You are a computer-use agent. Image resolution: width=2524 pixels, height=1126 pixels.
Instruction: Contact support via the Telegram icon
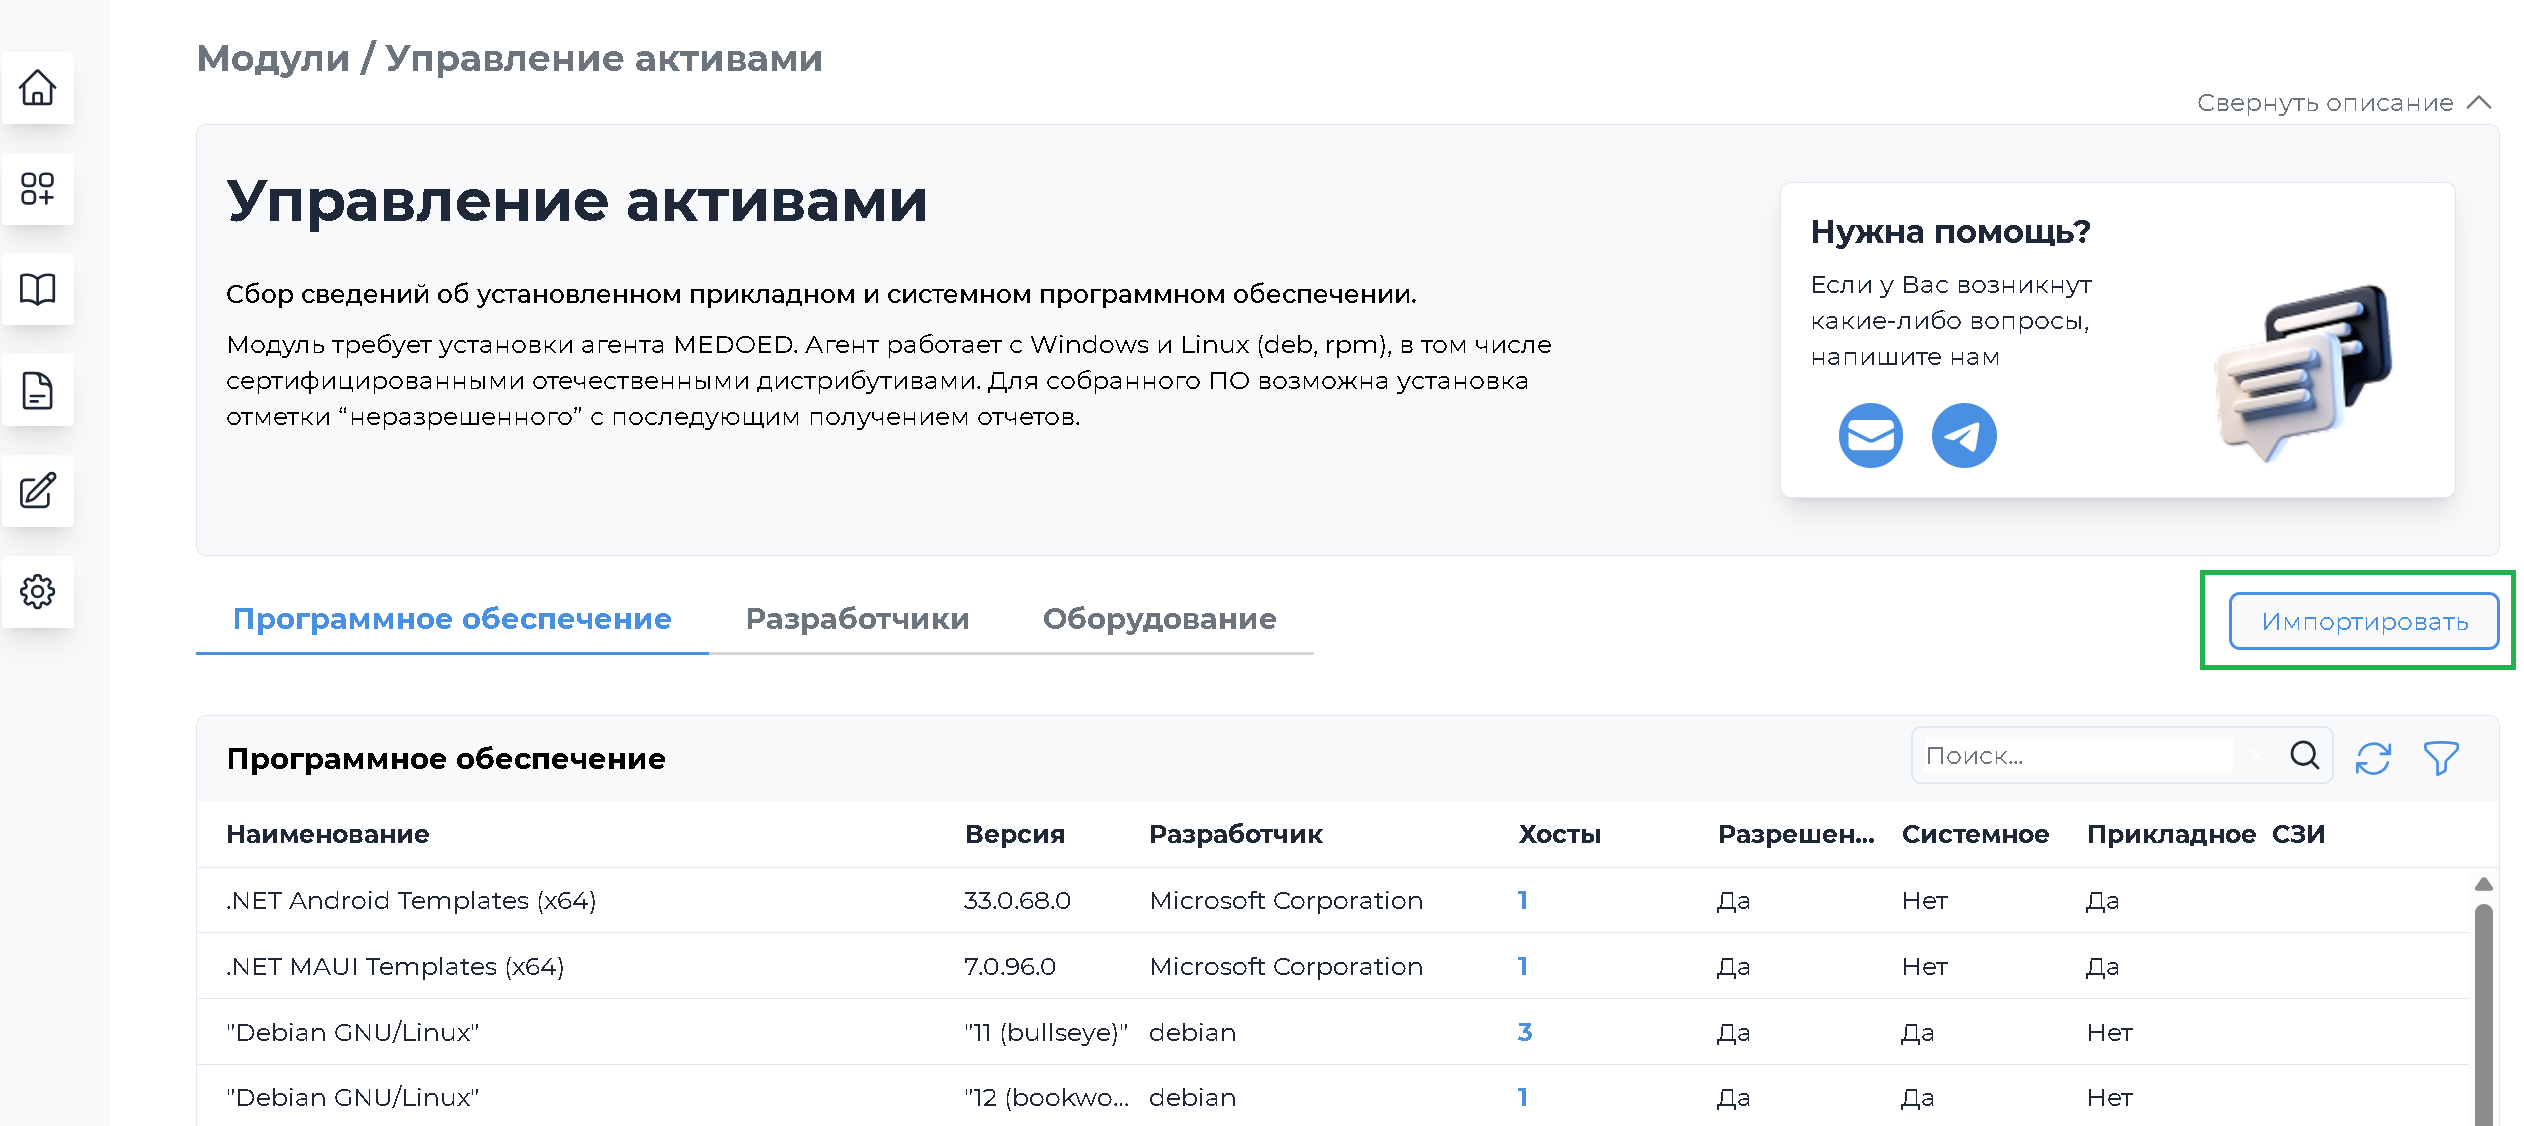click(1963, 435)
